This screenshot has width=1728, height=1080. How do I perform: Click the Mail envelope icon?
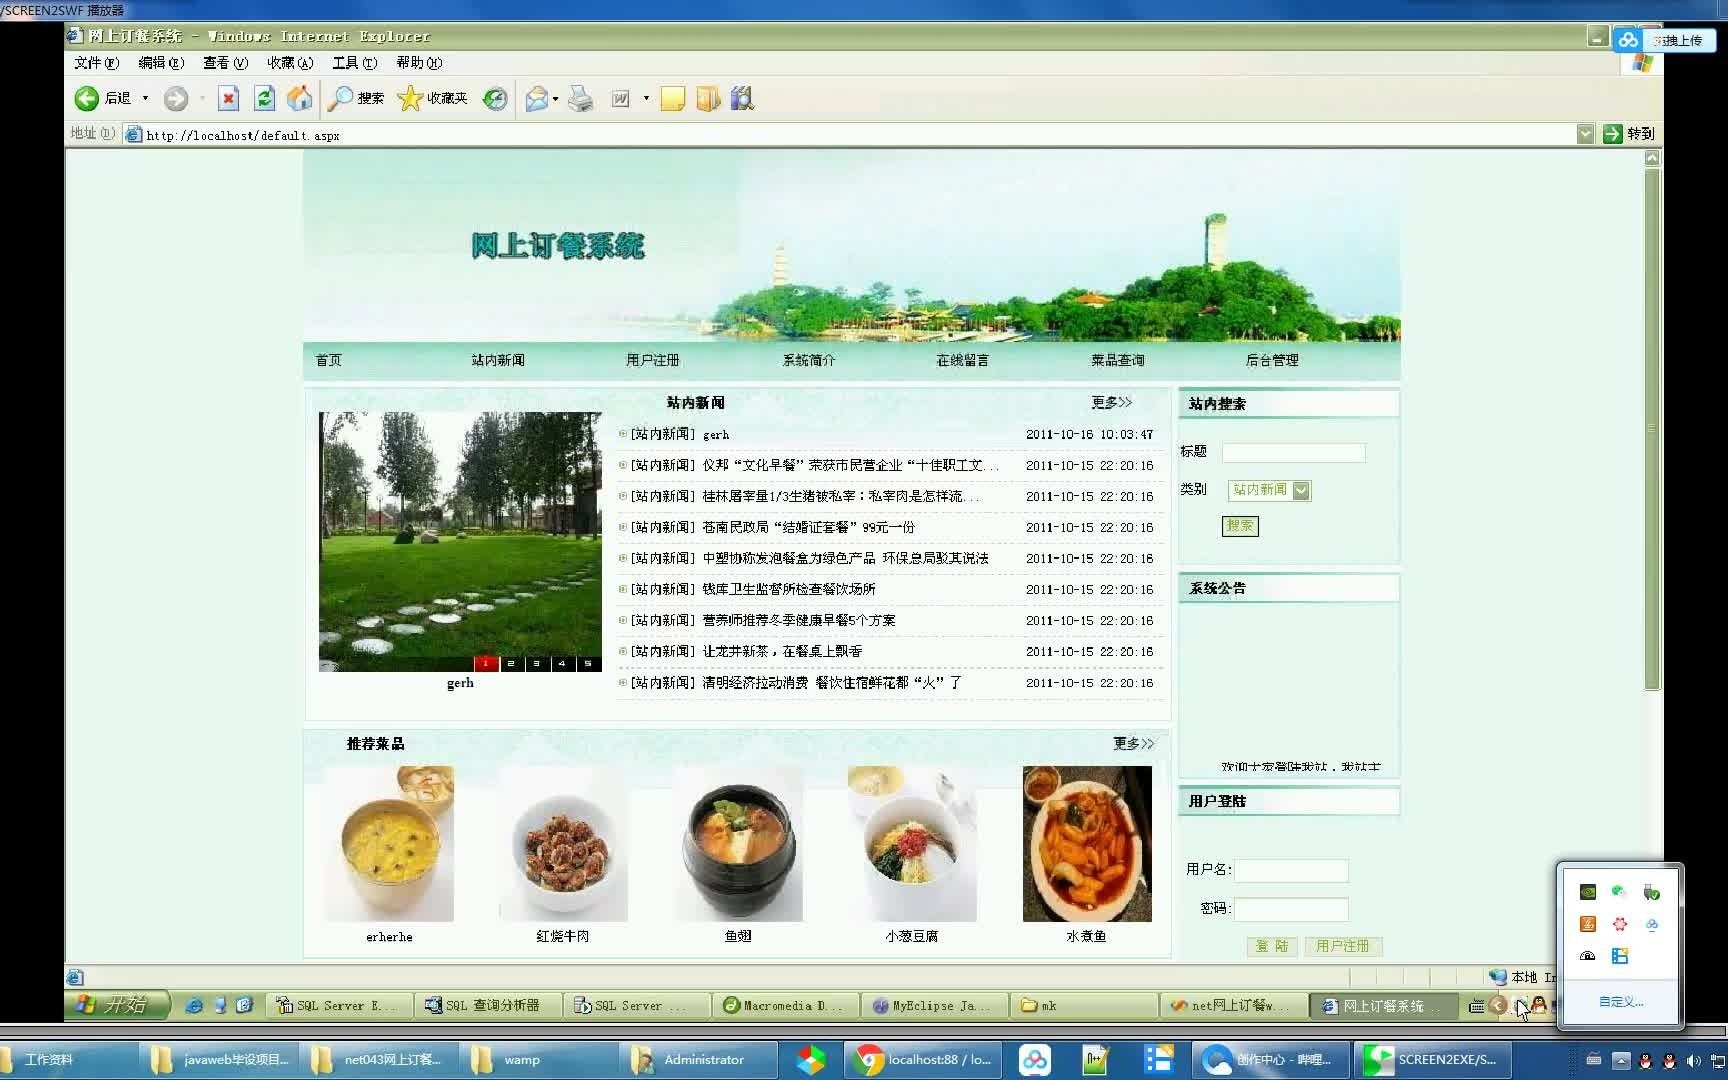click(x=537, y=98)
